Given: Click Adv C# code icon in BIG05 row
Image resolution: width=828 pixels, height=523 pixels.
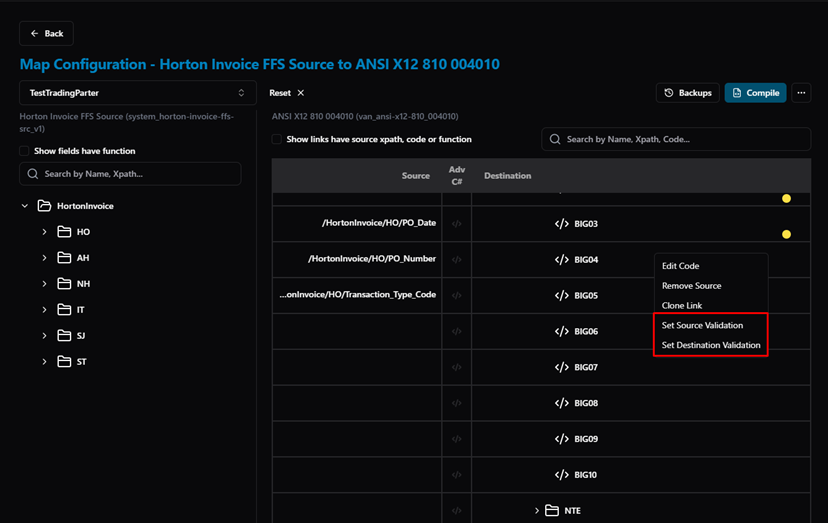Looking at the screenshot, I should (x=457, y=296).
